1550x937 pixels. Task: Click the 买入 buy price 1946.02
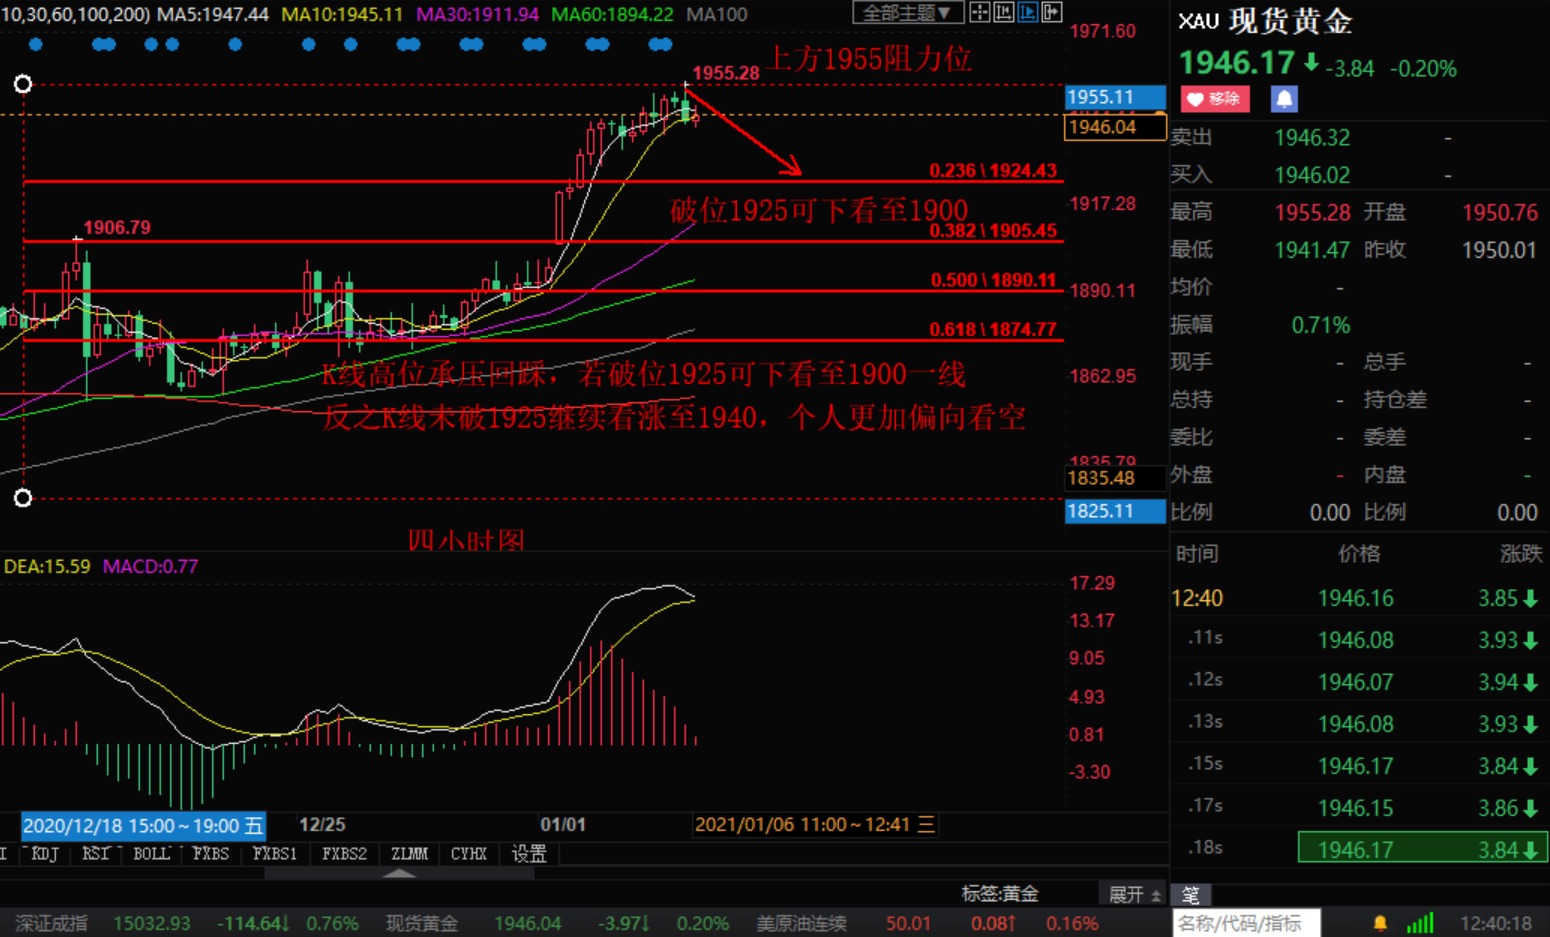click(1312, 175)
